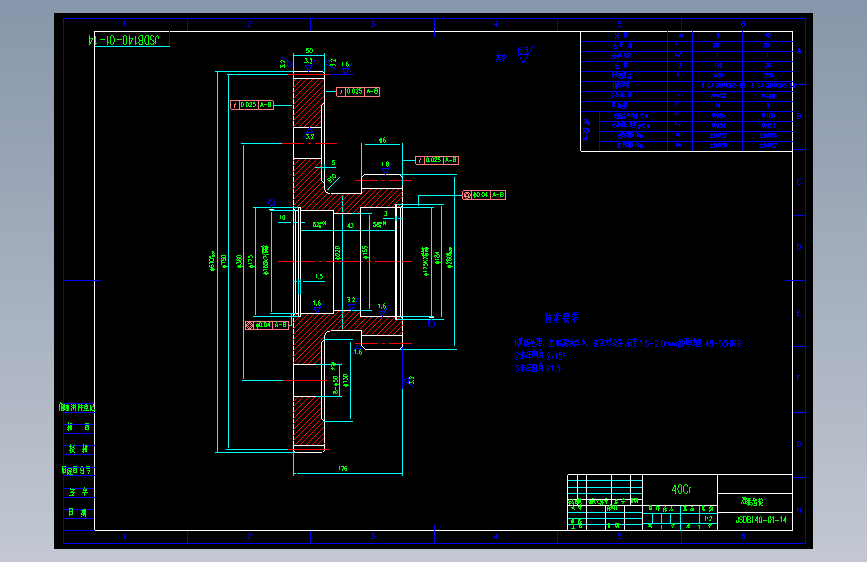This screenshot has width=867, height=562.
Task: Select the 6.3 surface roughness symbol at top
Action: (525, 54)
